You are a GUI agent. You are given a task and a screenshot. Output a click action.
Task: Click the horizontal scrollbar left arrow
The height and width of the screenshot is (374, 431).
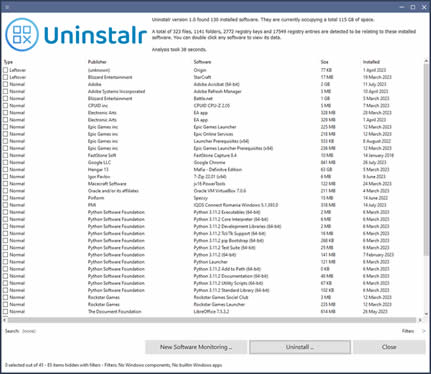(x=5, y=320)
